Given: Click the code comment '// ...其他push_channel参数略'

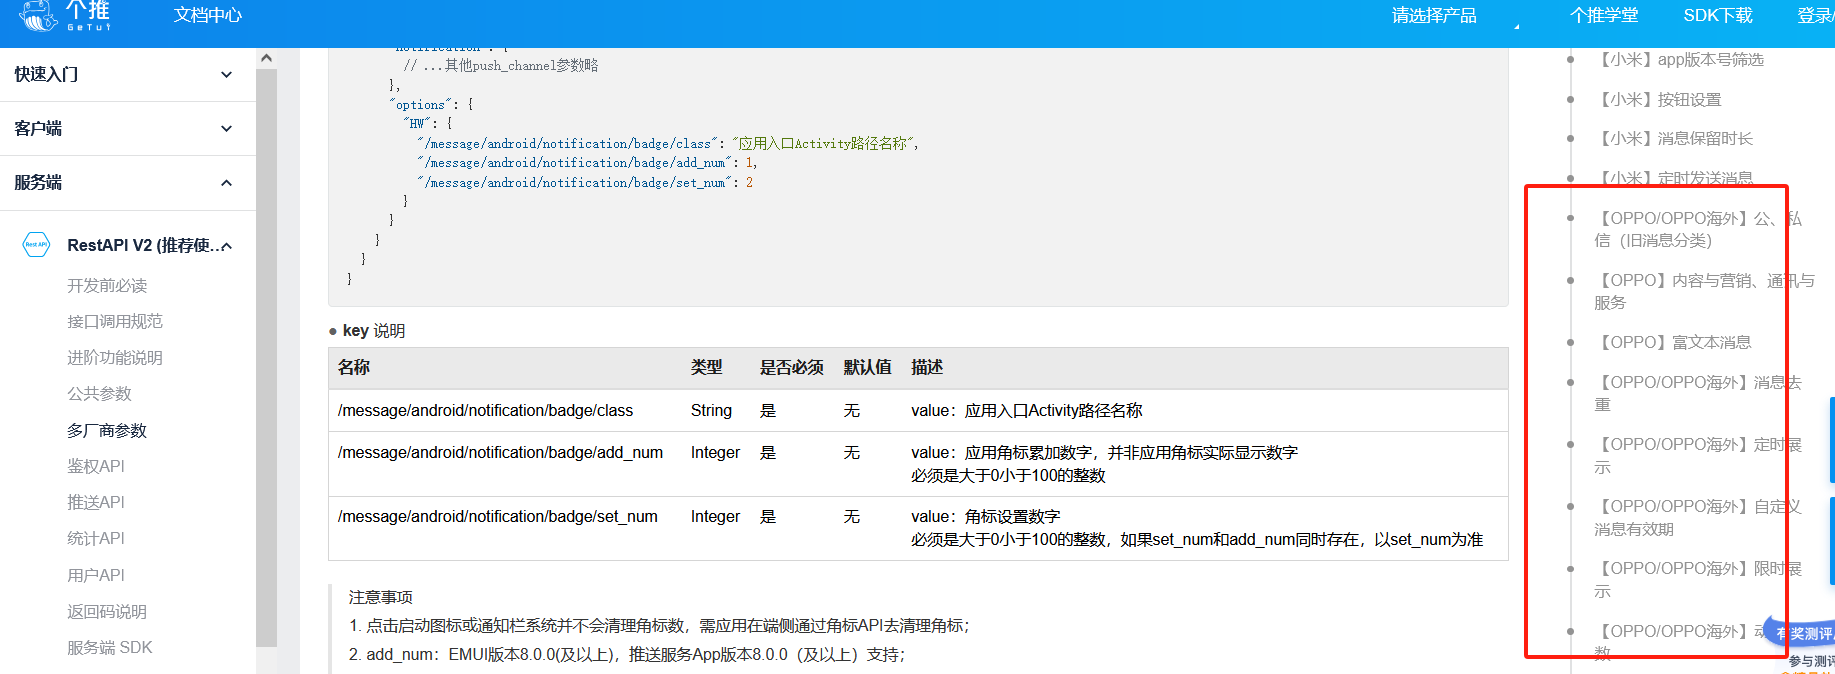Looking at the screenshot, I should [x=501, y=66].
